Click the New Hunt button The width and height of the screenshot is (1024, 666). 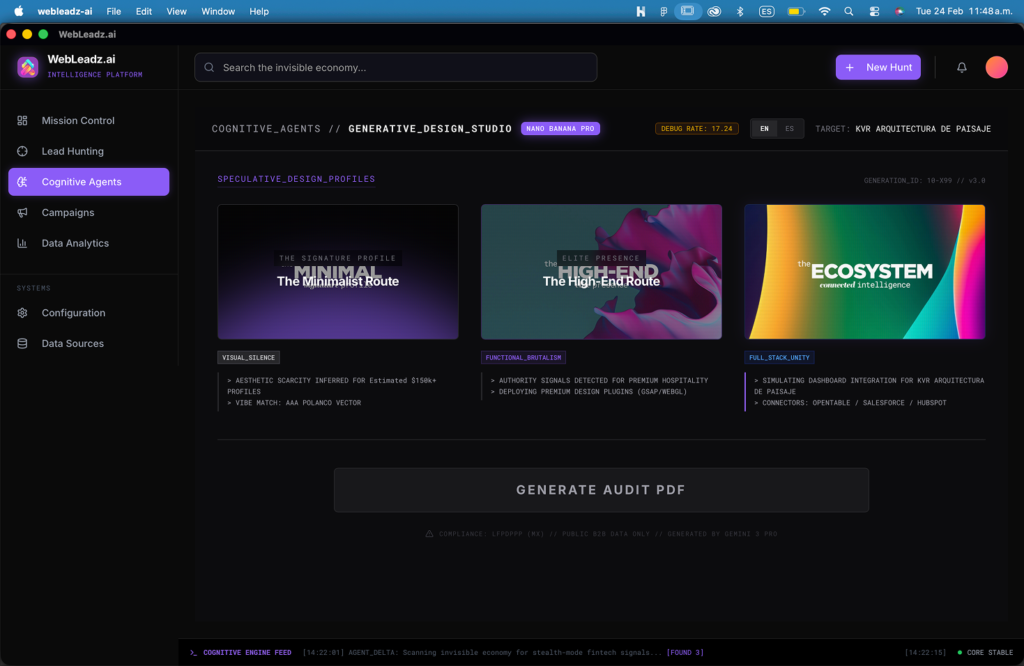coord(878,67)
